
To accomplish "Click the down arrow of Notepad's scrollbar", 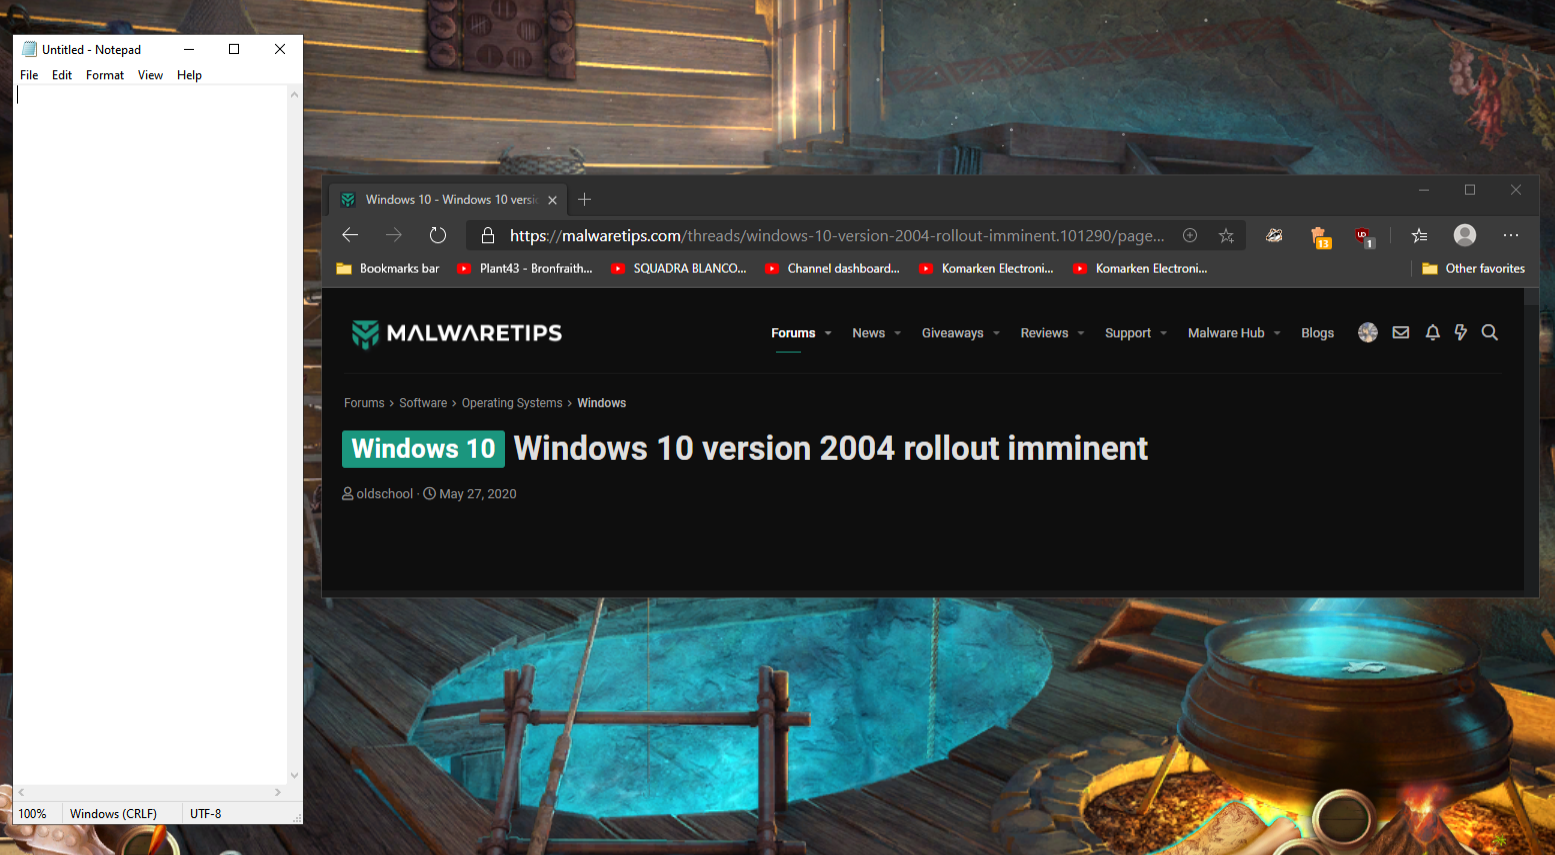I will pos(294,775).
